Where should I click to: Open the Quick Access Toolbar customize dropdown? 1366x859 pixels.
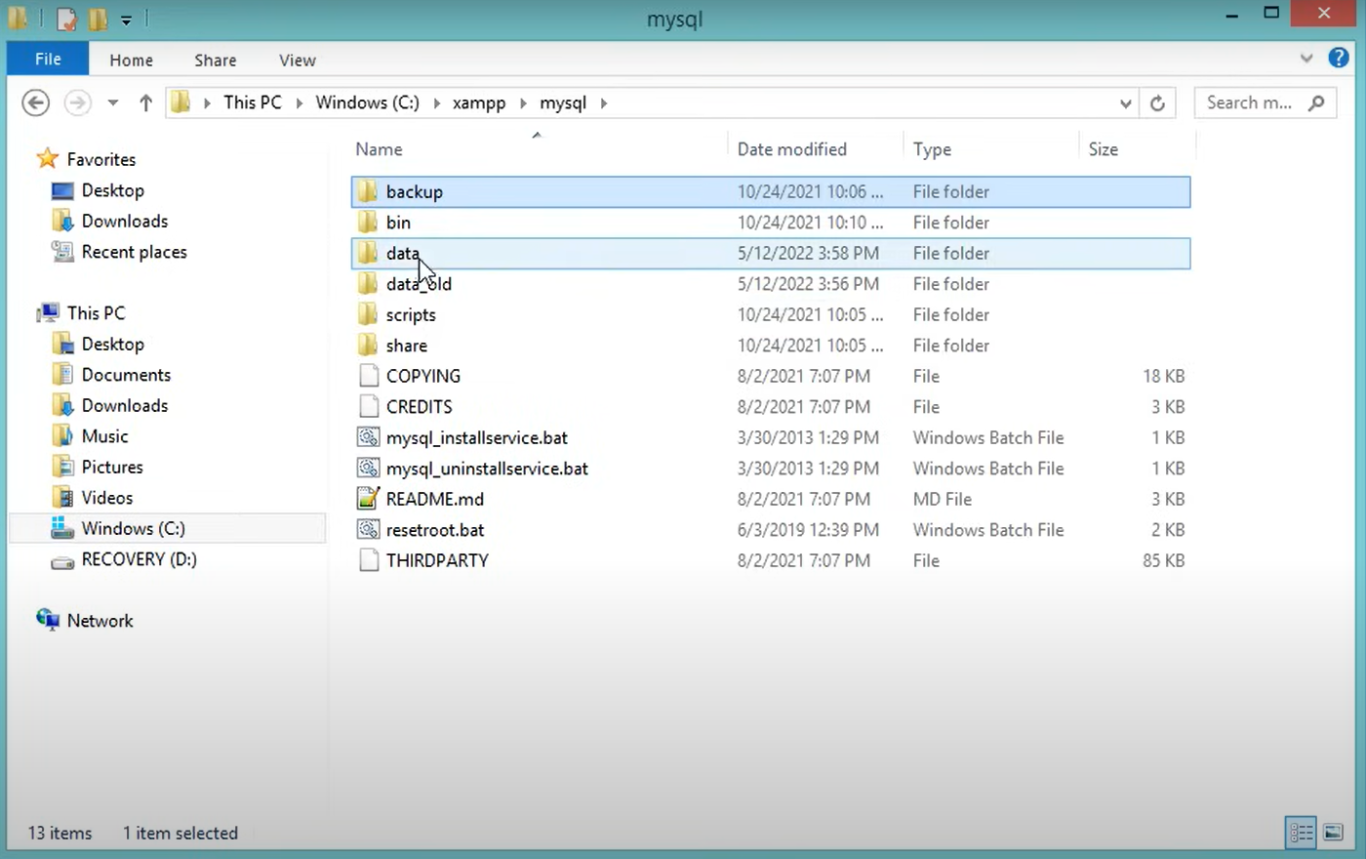126,18
